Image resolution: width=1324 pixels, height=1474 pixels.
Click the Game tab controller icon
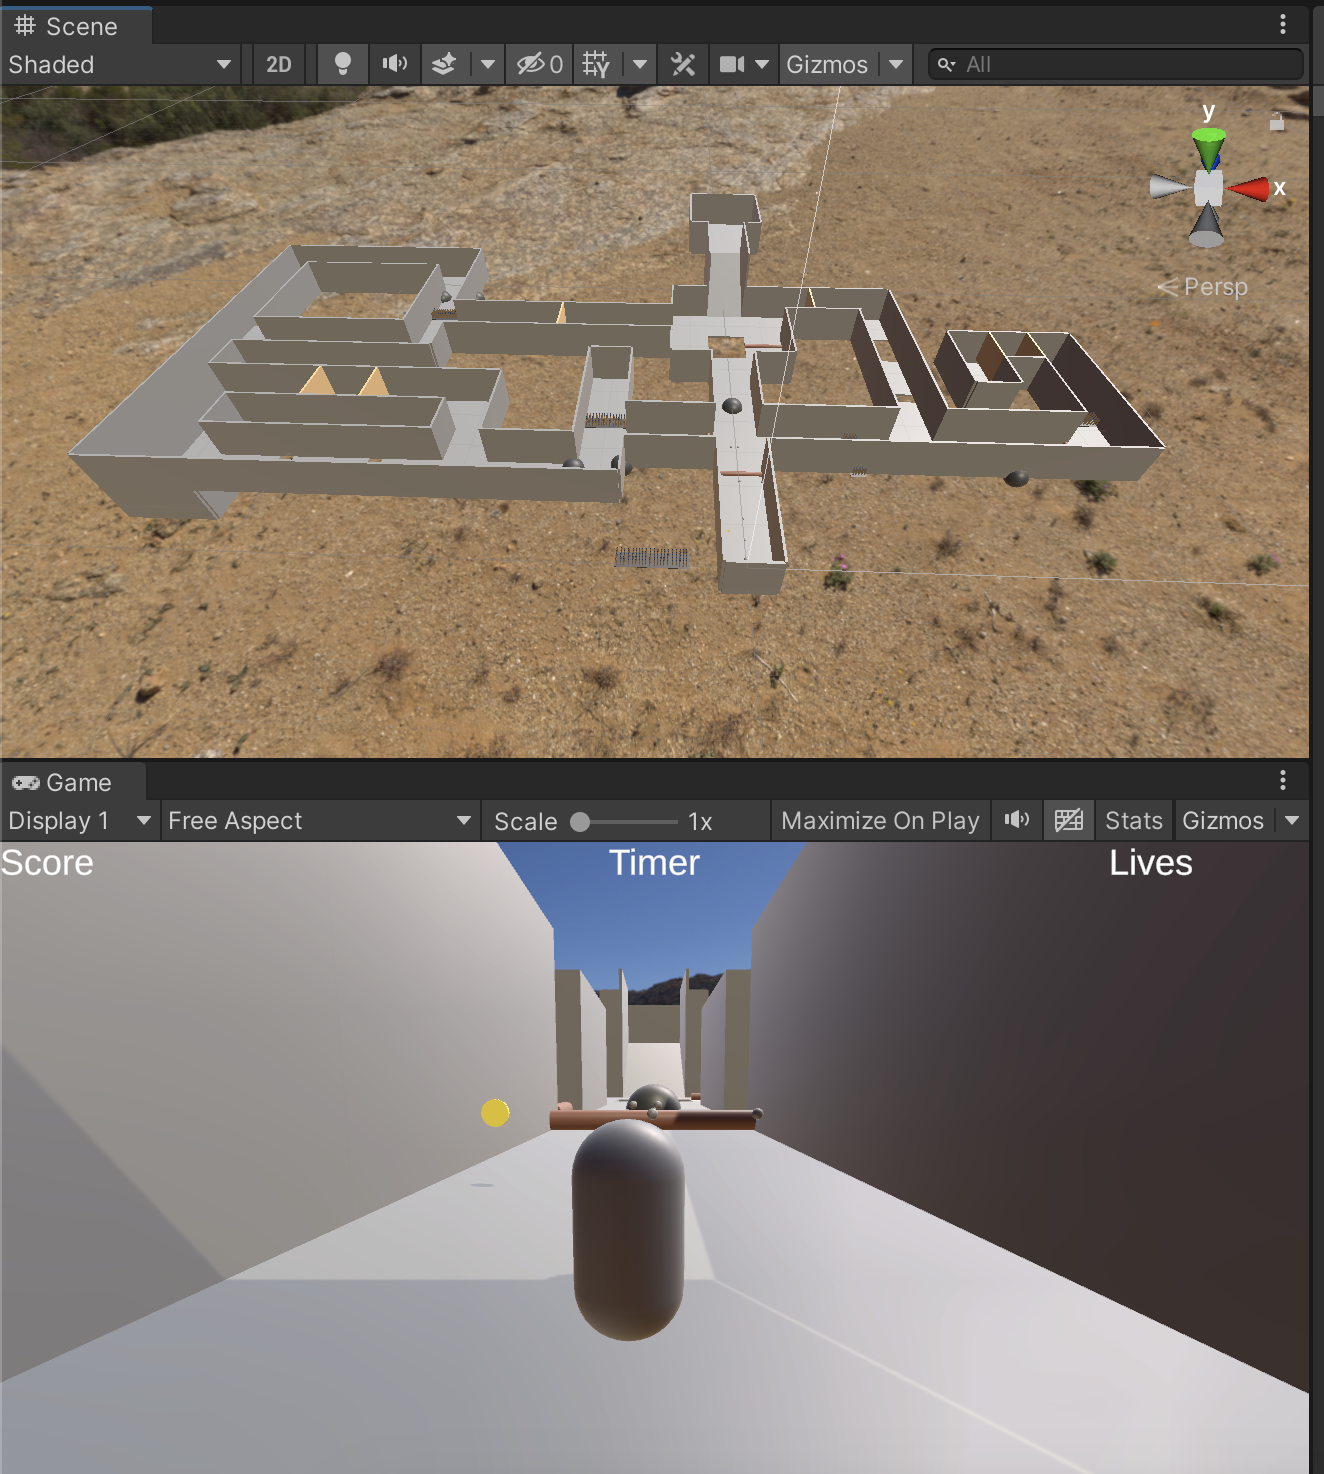[26, 783]
